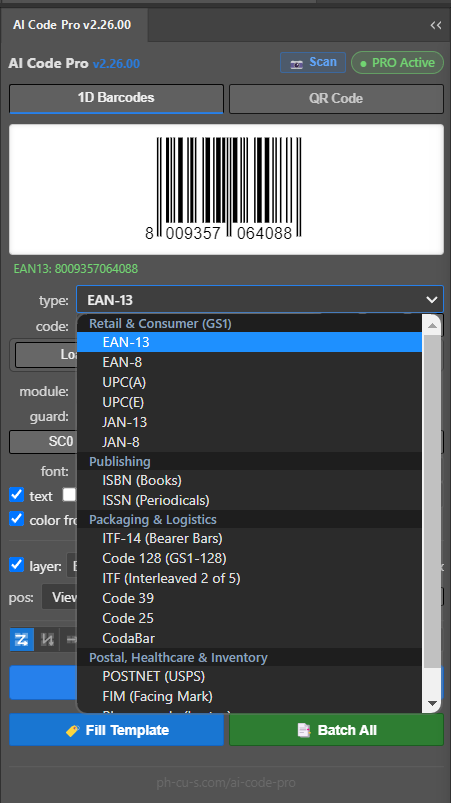Click dropdown list scrollbar up arrow
The width and height of the screenshot is (451, 803).
point(432,325)
